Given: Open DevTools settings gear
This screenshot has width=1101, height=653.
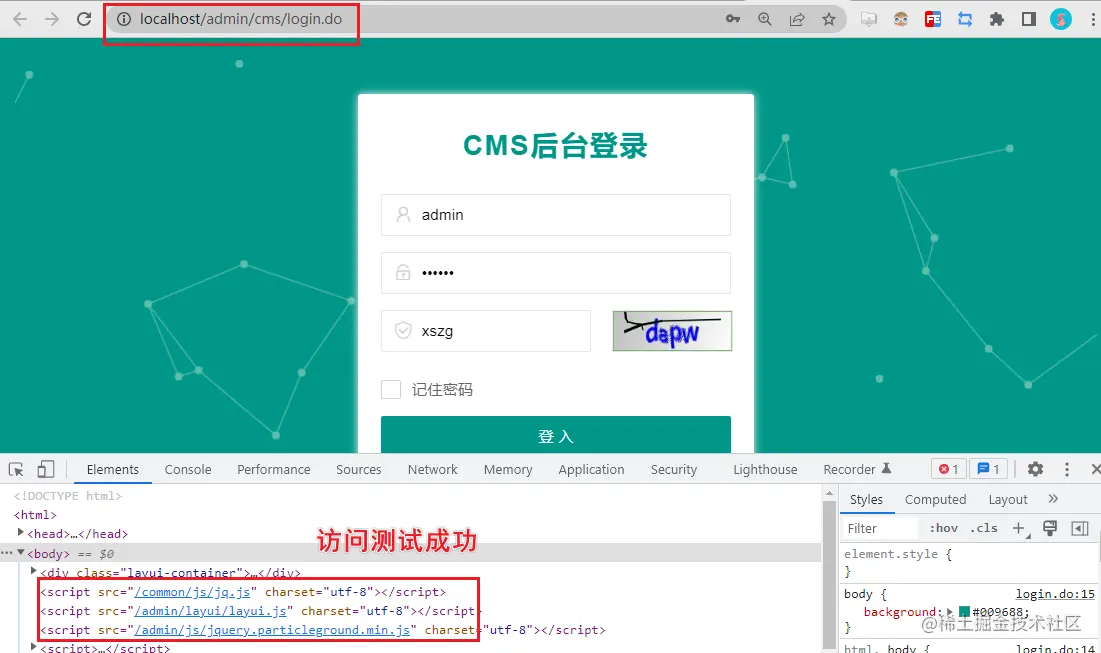Looking at the screenshot, I should [x=1035, y=469].
